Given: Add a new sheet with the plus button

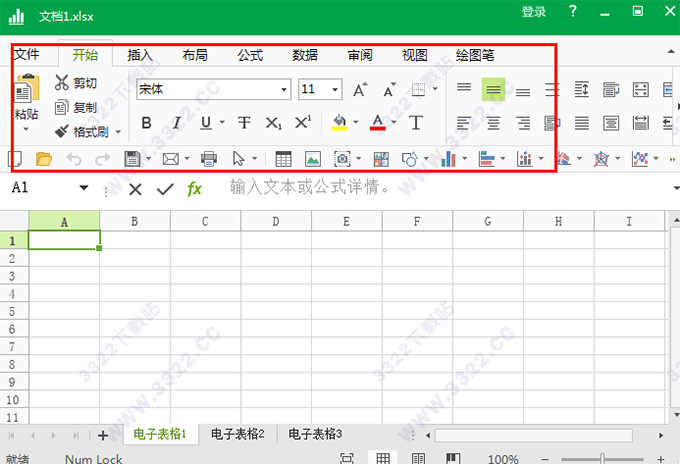Looking at the screenshot, I should (x=103, y=435).
